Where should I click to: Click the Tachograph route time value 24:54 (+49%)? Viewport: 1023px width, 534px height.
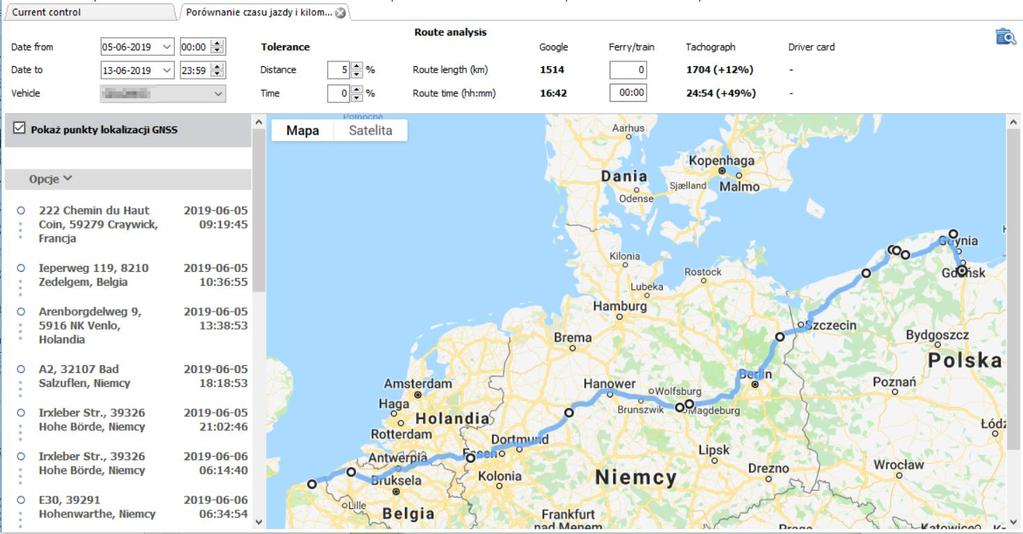(x=721, y=93)
